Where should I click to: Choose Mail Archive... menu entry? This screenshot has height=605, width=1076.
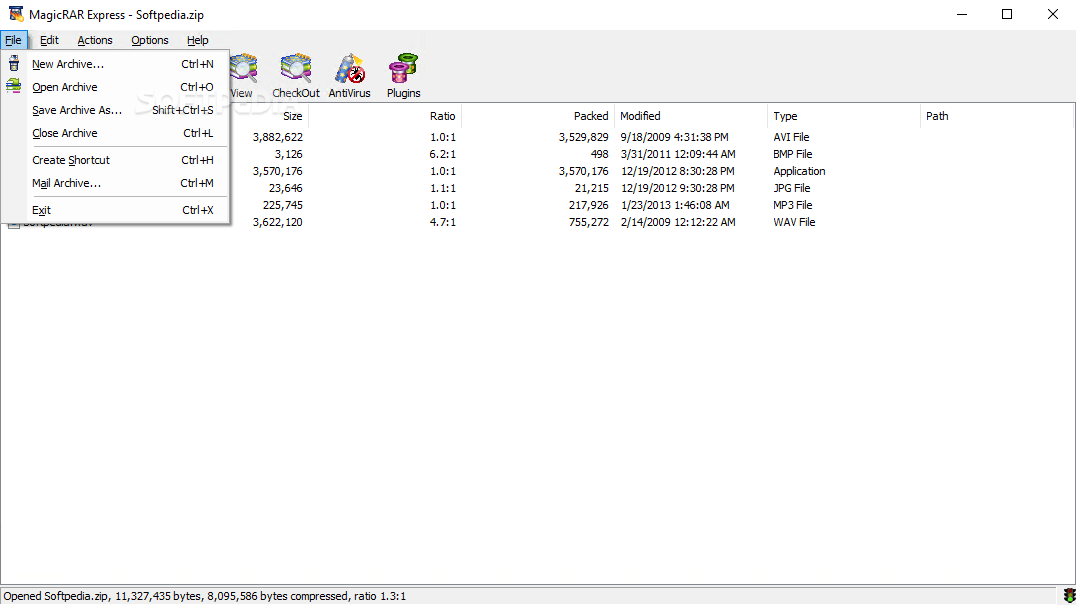pos(115,183)
